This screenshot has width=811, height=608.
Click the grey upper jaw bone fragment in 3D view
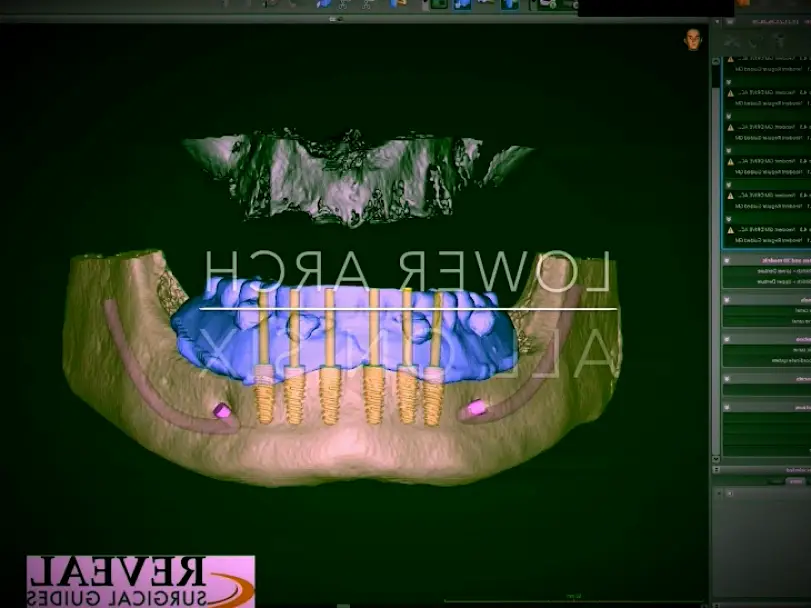(352, 176)
